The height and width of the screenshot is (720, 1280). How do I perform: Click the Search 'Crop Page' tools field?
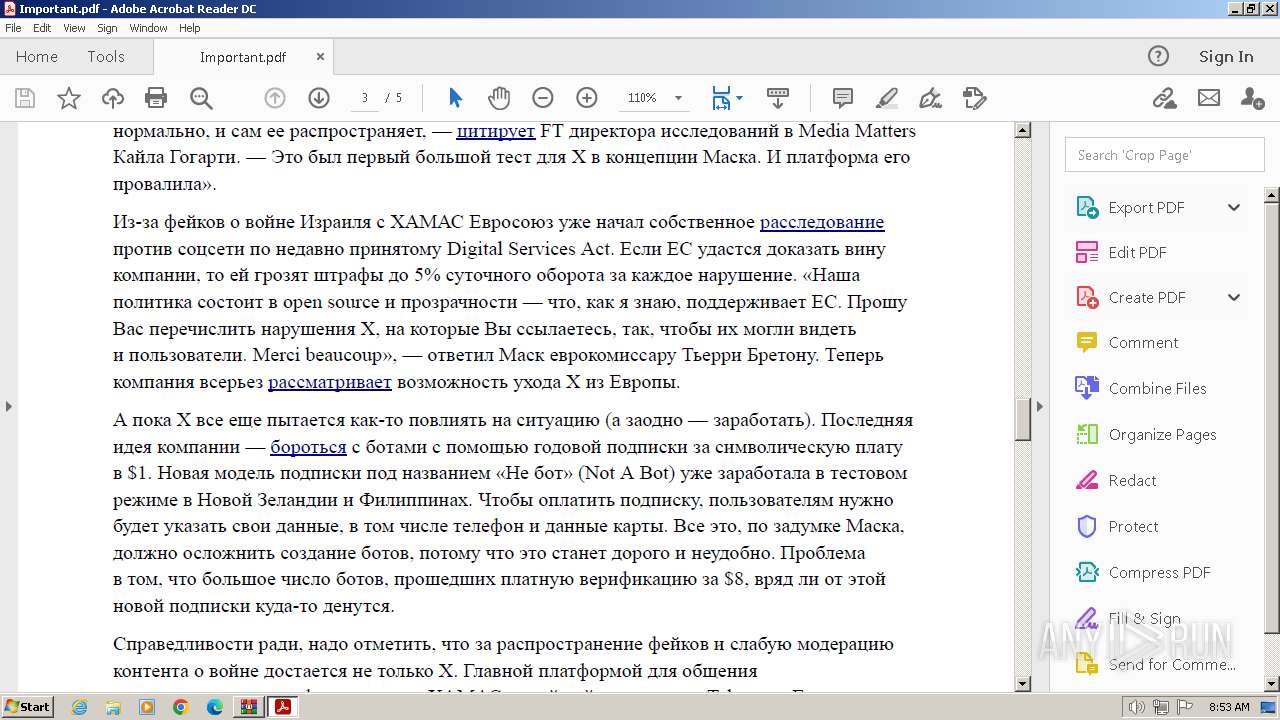[x=1164, y=155]
